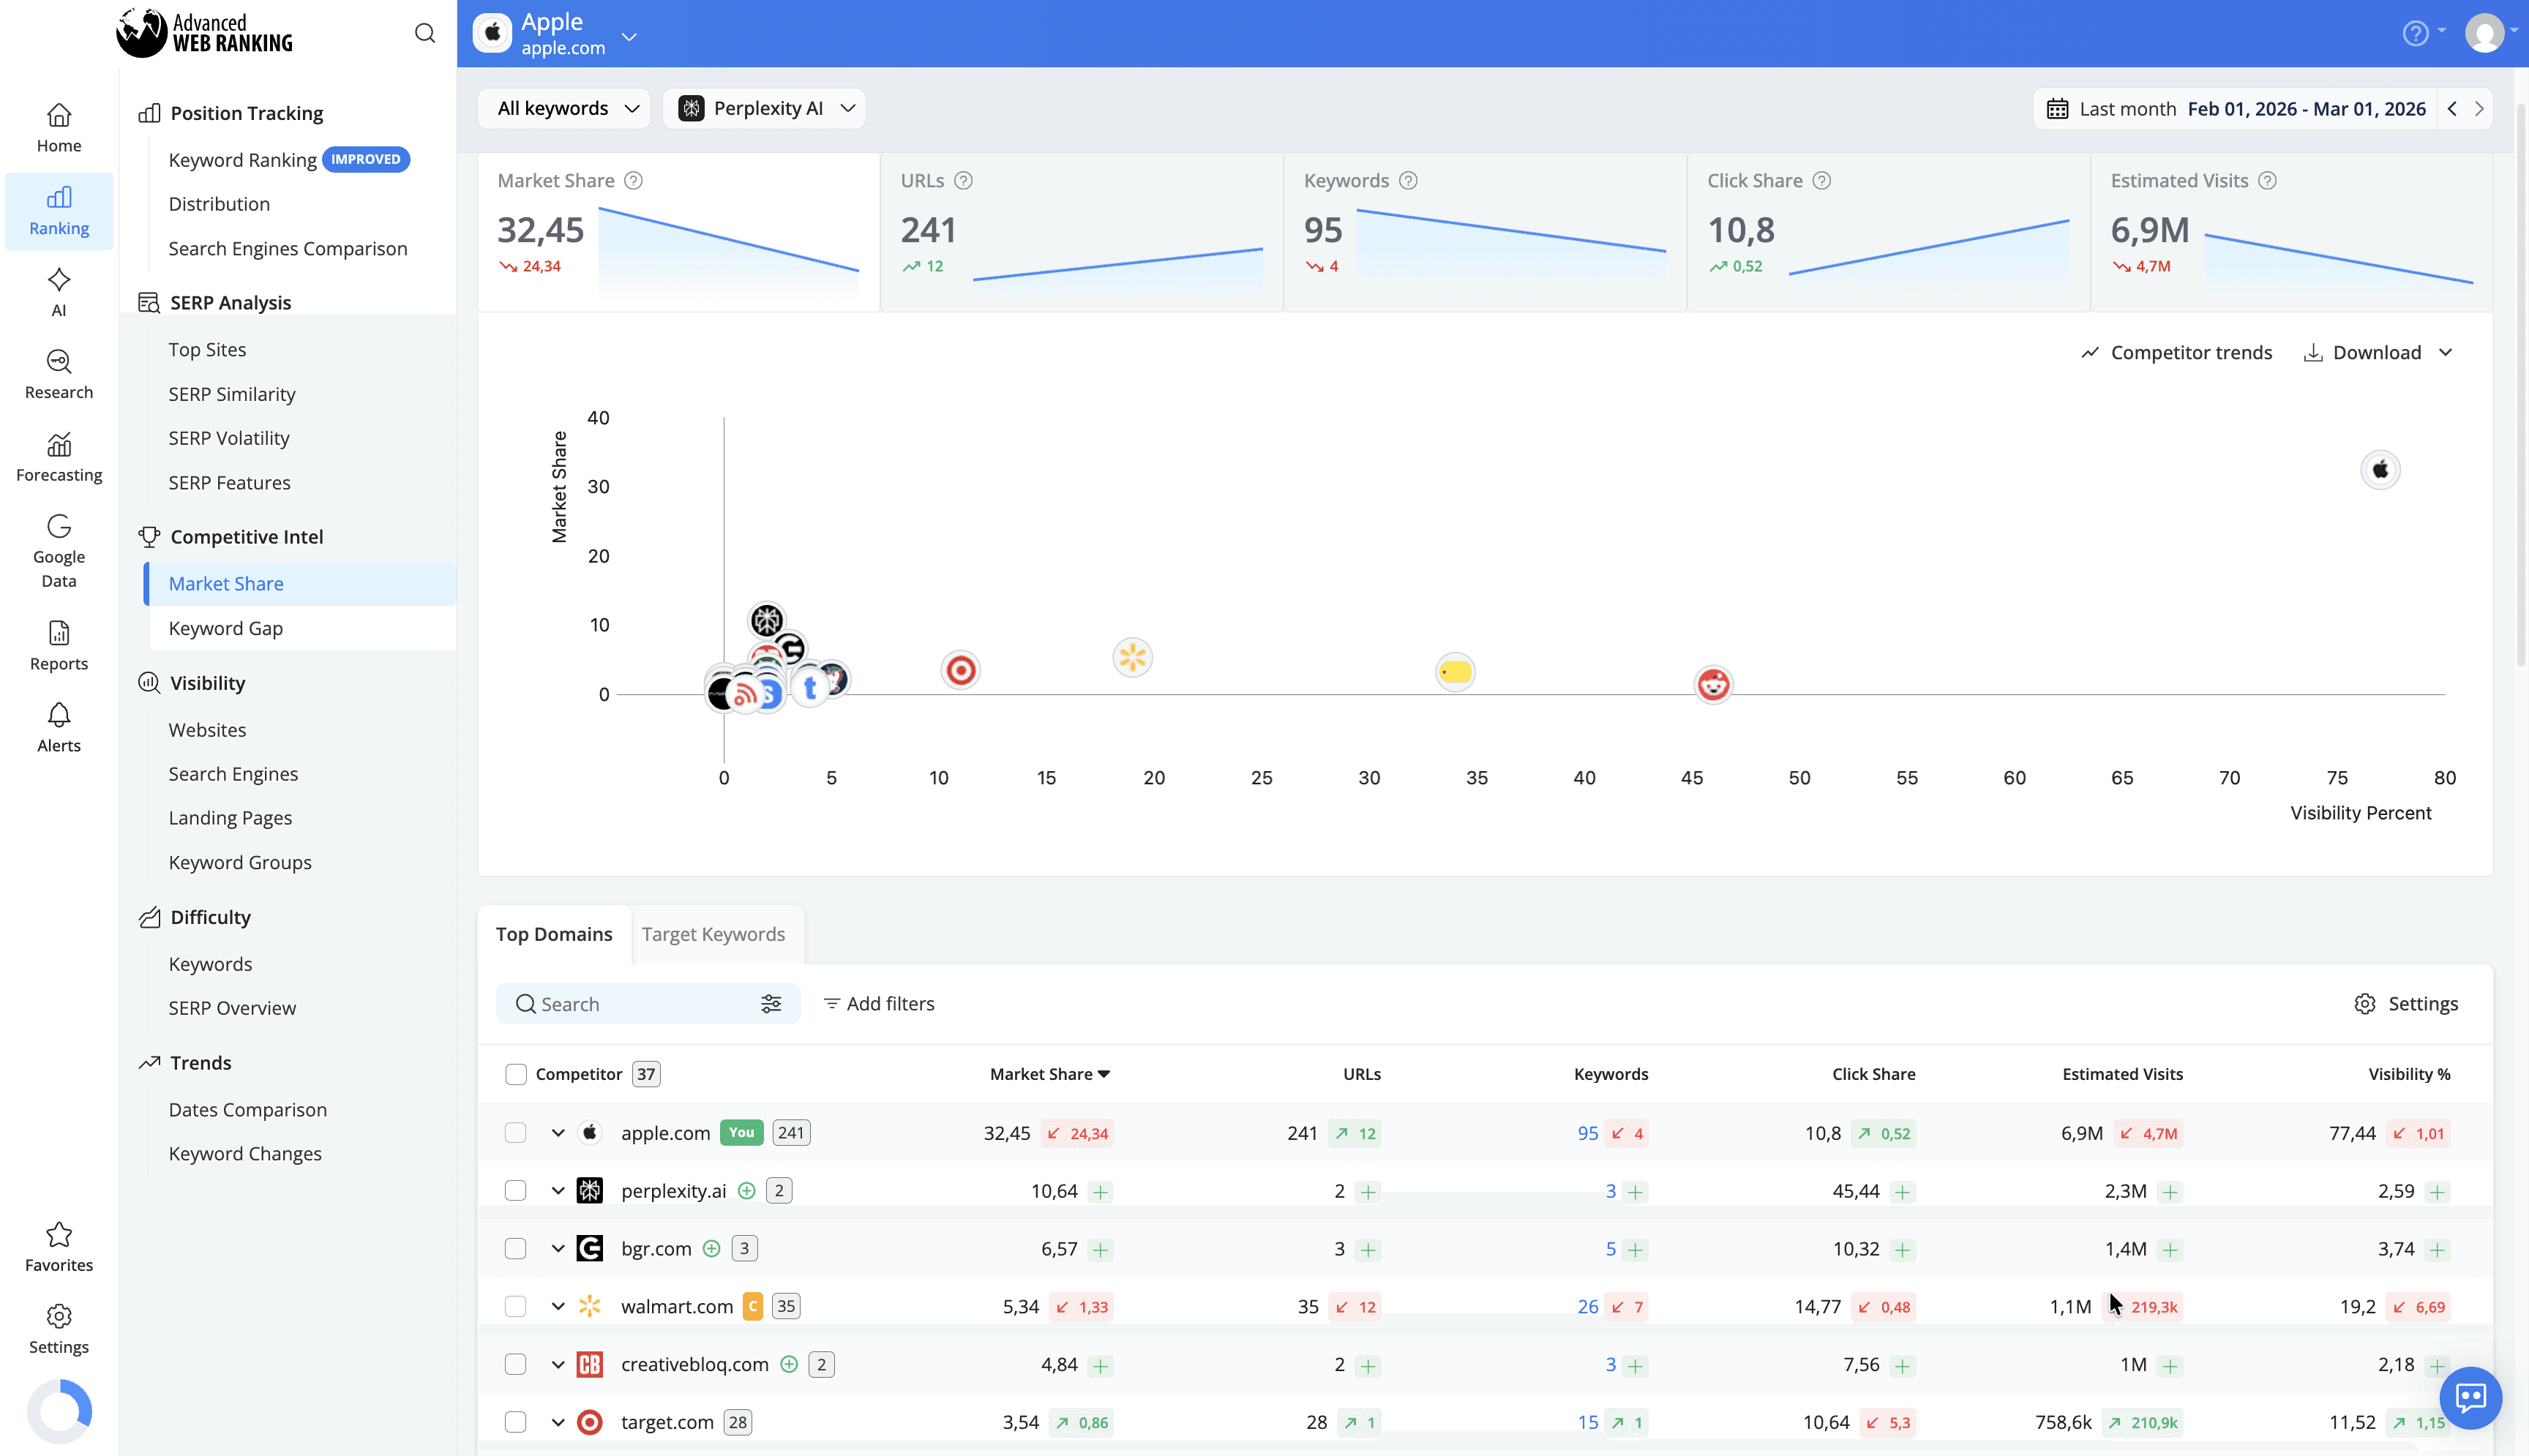
Task: Open the All keywords dropdown
Action: point(563,108)
